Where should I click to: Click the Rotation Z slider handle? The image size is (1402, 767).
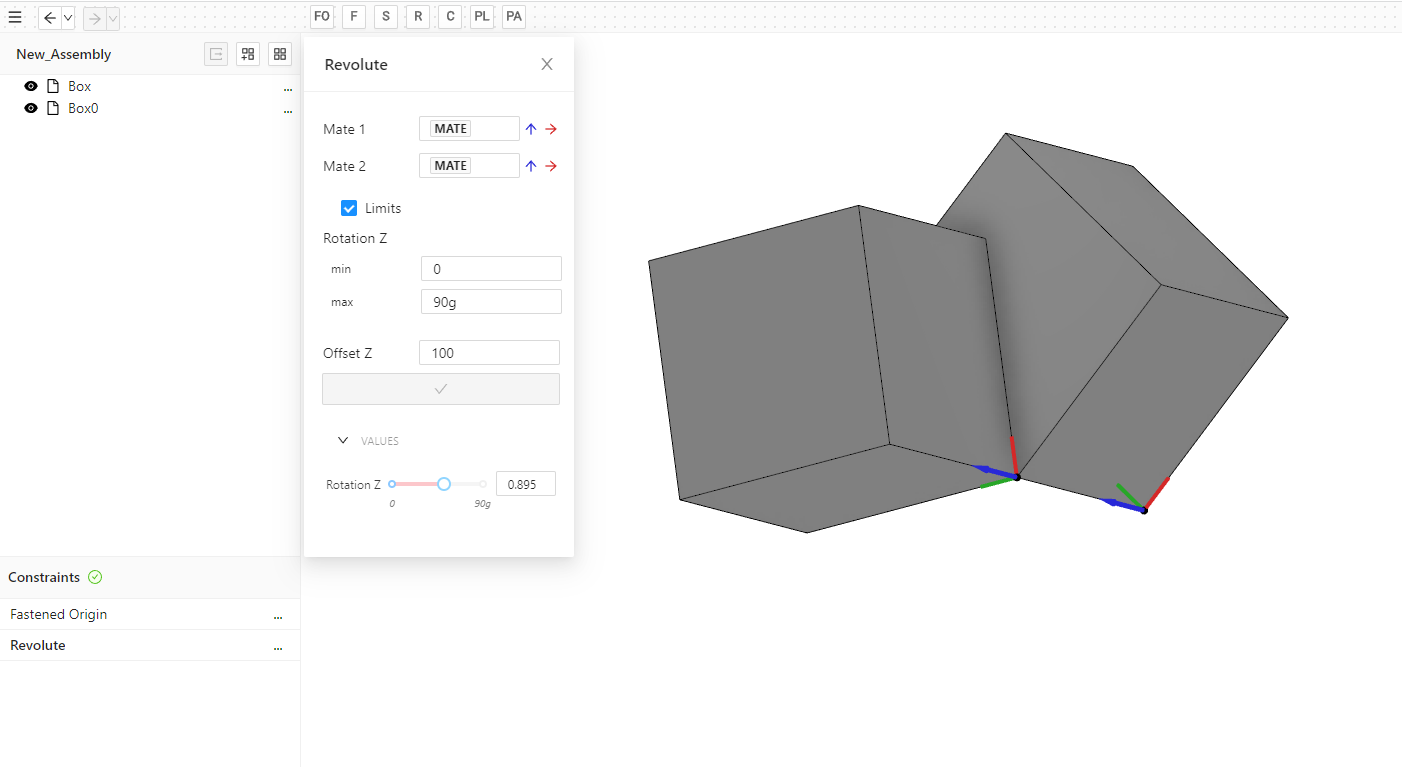click(444, 484)
